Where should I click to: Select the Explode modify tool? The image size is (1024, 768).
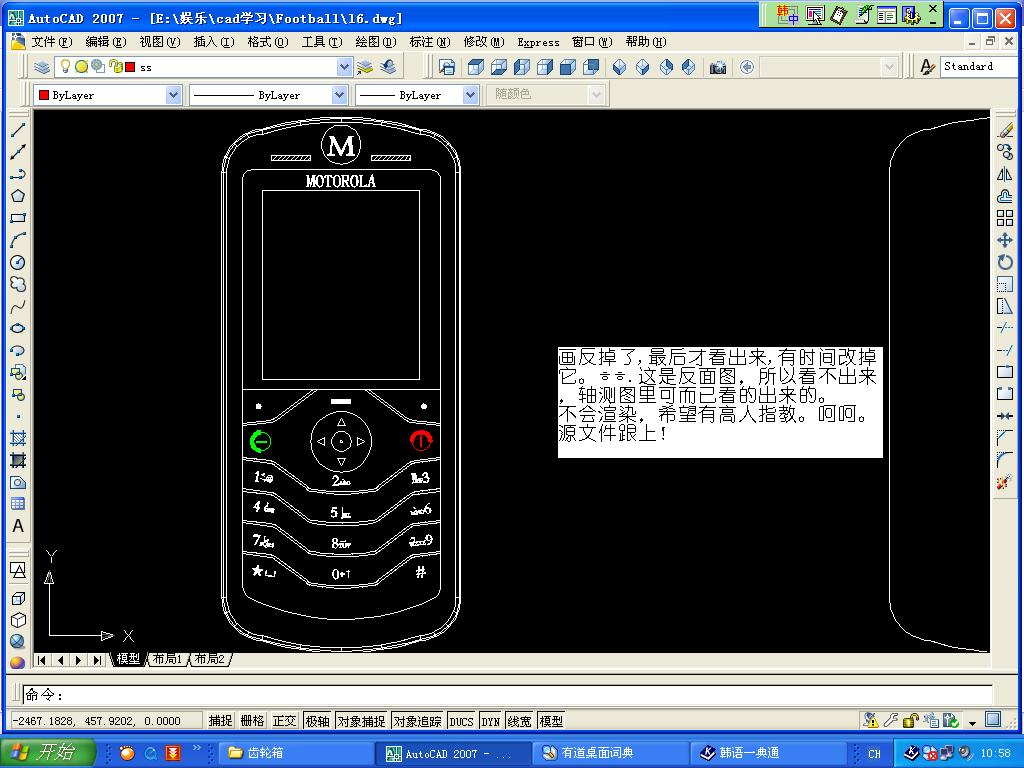[1005, 483]
